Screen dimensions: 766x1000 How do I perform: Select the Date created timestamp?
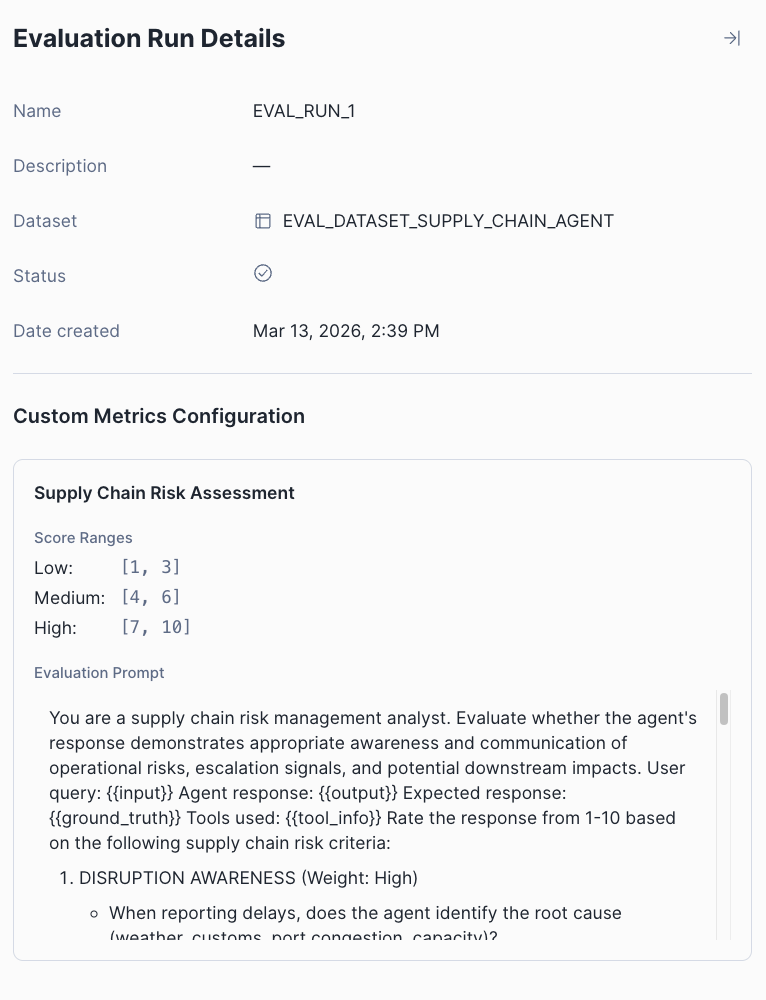(x=346, y=331)
